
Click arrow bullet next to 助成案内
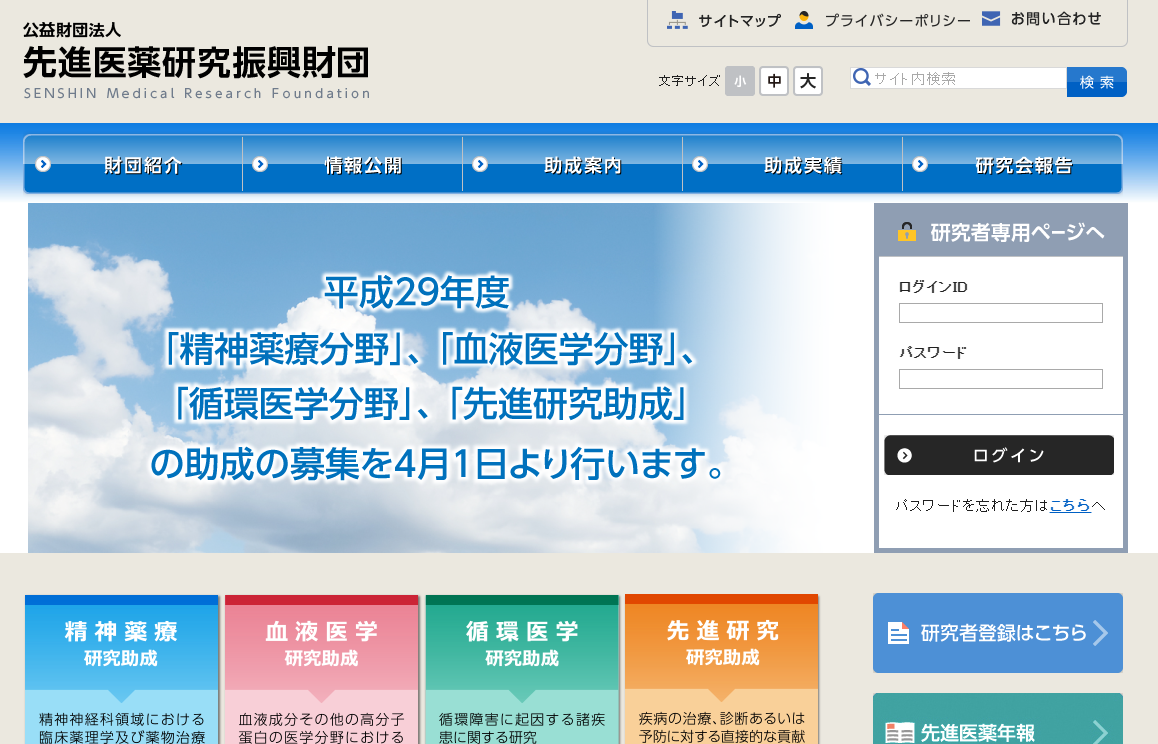pos(480,164)
